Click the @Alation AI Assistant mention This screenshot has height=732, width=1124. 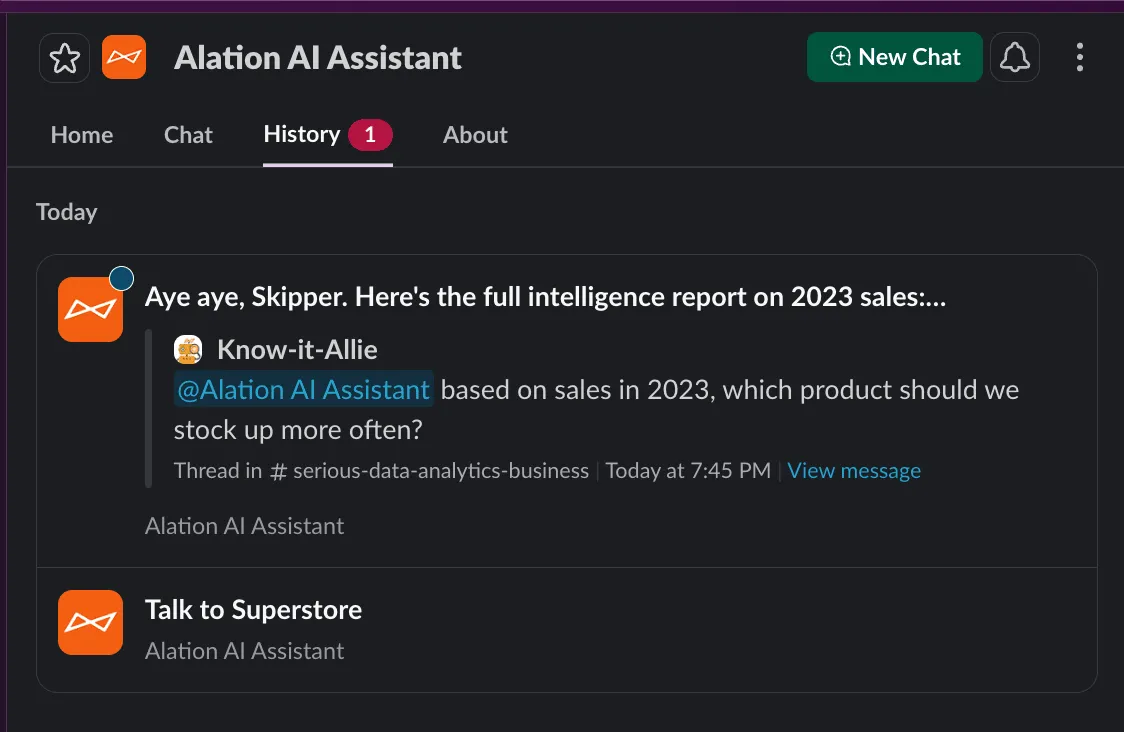click(303, 389)
